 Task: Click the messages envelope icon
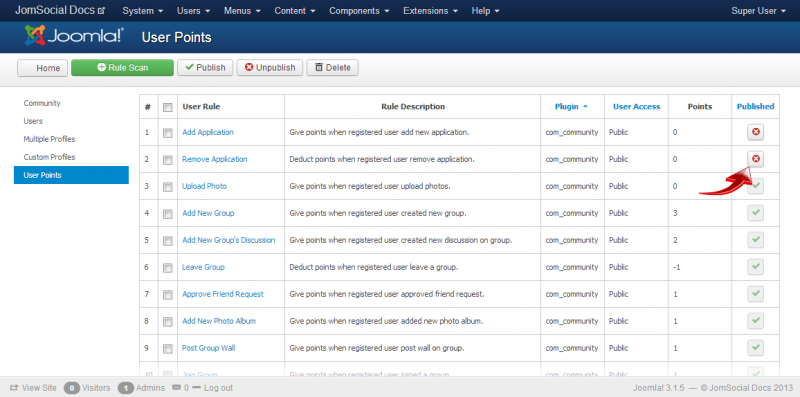click(x=177, y=388)
